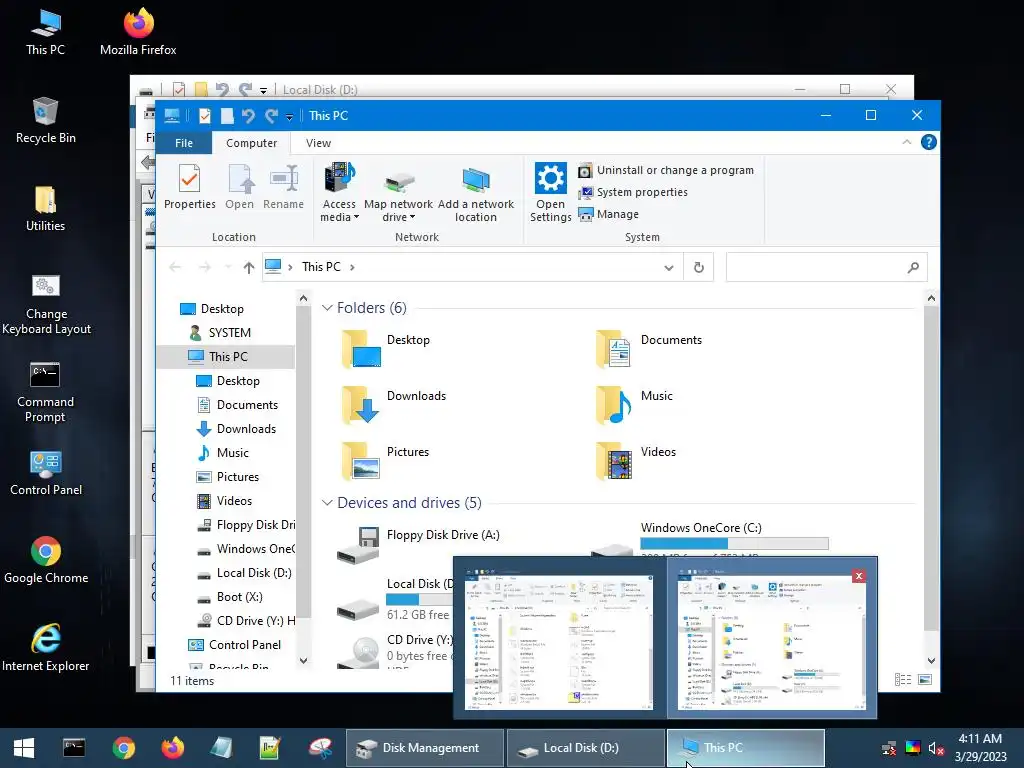Screen dimensions: 1024x768
Task: Click Manage in System group
Action: click(x=609, y=214)
